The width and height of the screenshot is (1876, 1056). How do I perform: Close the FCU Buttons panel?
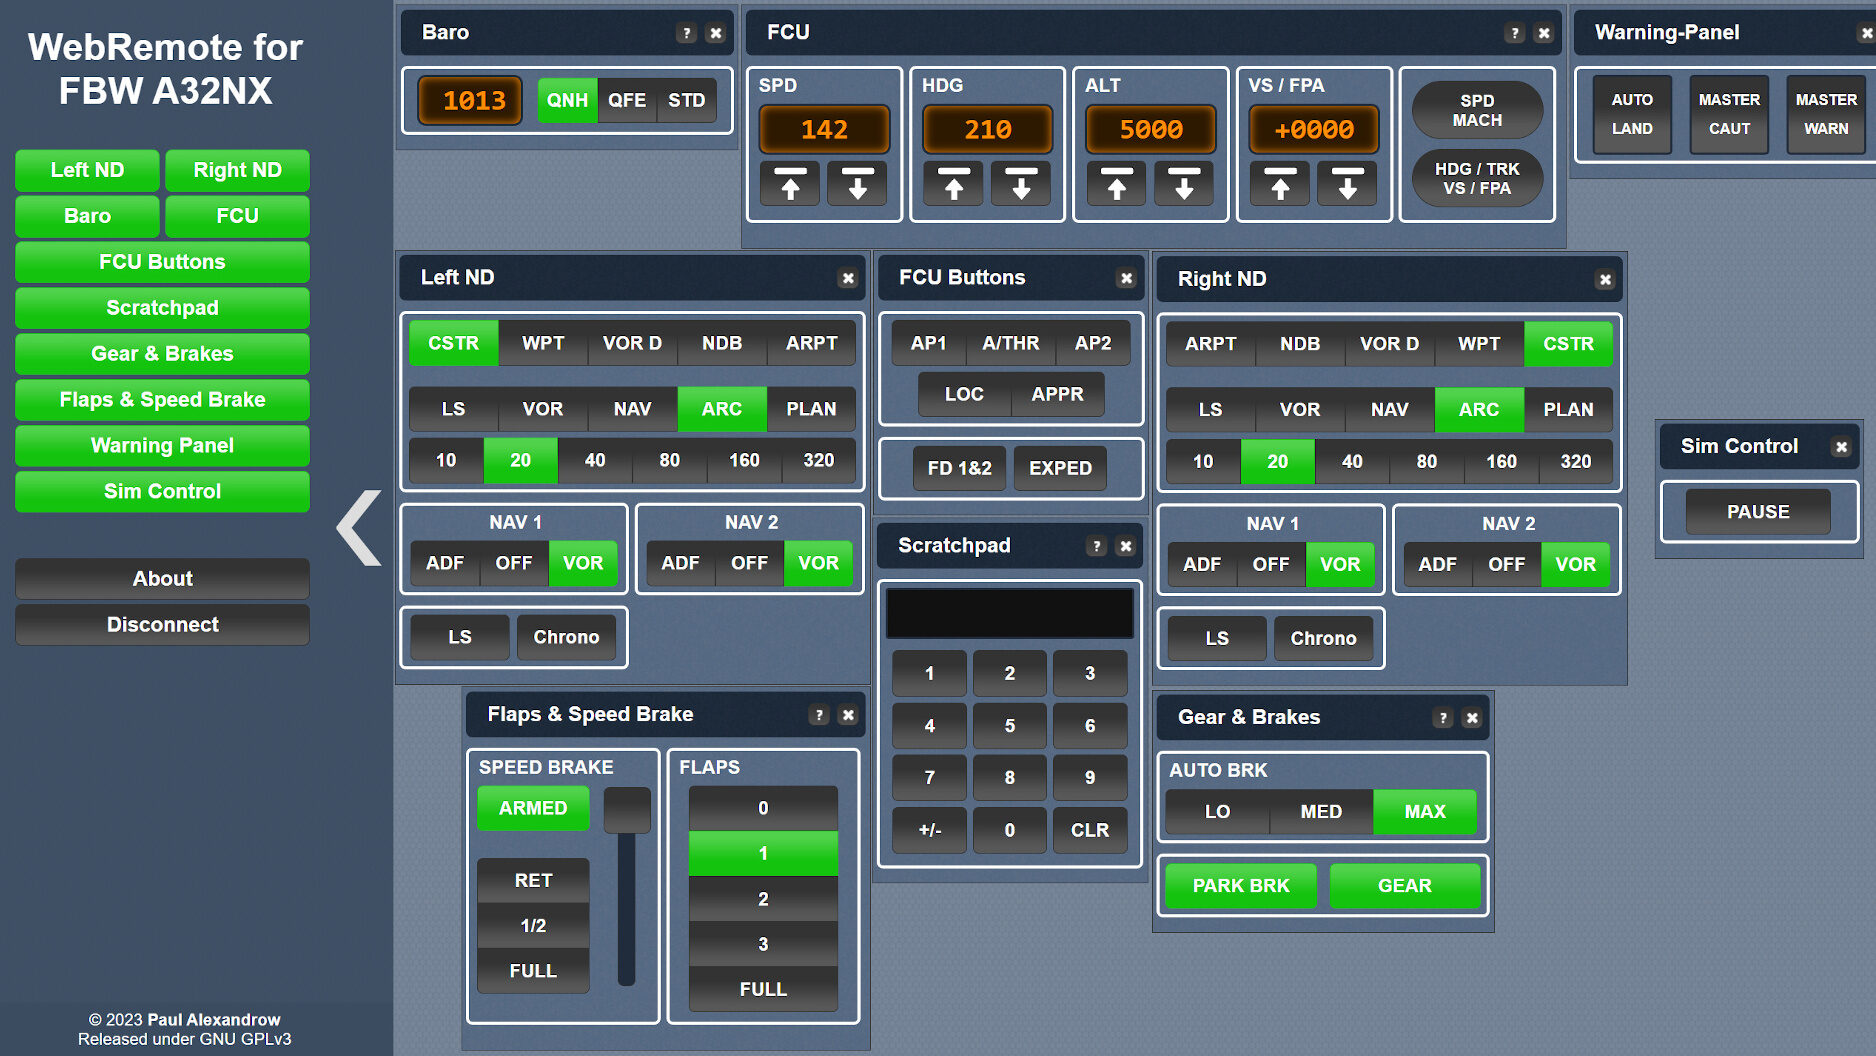tap(1126, 278)
